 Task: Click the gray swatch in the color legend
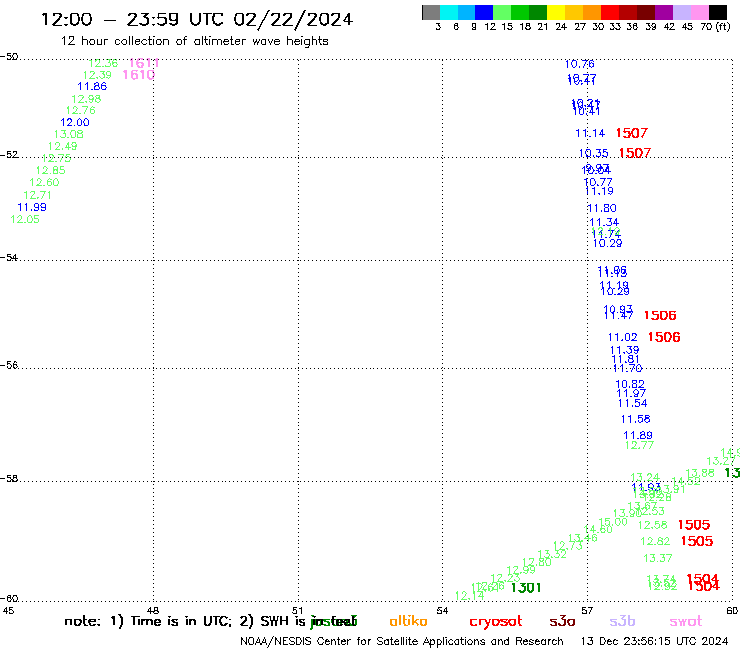pyautogui.click(x=431, y=12)
